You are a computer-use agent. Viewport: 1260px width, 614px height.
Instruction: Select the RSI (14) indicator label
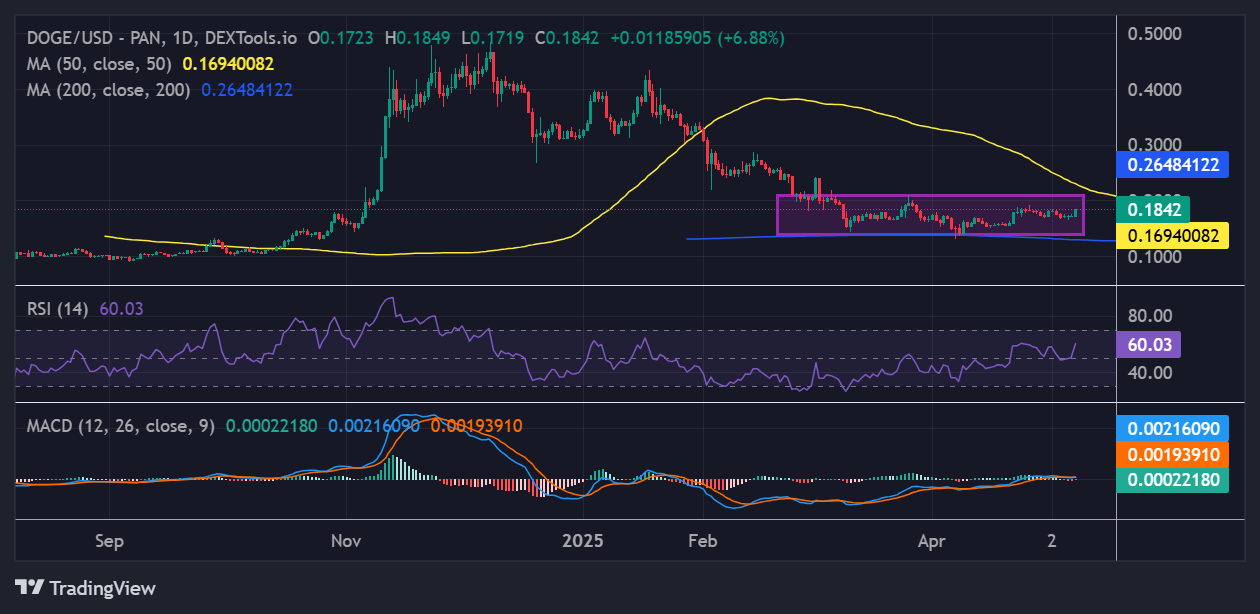57,309
